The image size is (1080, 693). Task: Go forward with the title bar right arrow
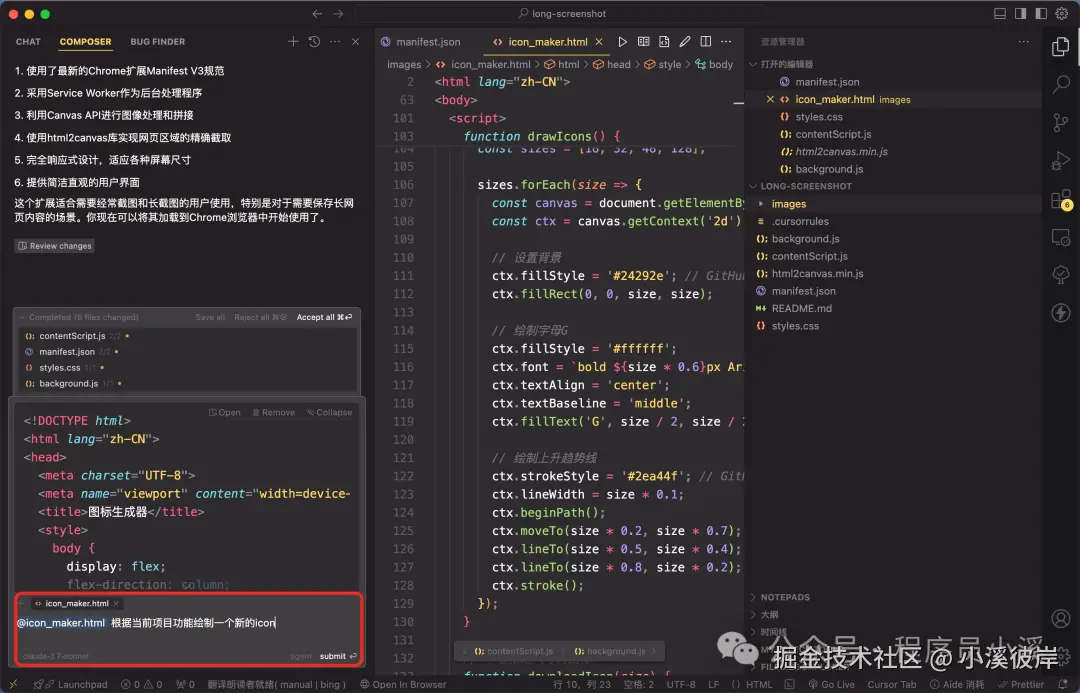click(x=338, y=14)
